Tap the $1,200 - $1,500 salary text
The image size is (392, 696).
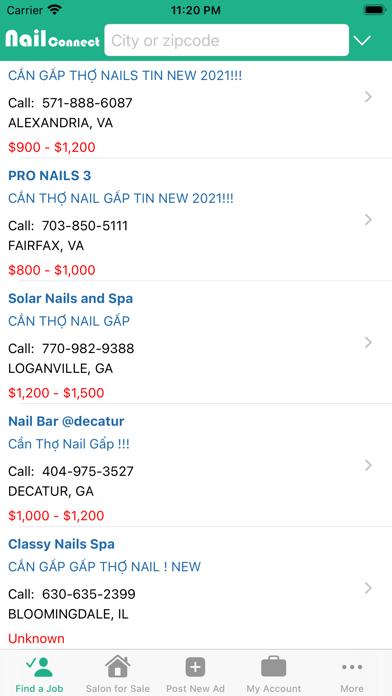[56, 393]
